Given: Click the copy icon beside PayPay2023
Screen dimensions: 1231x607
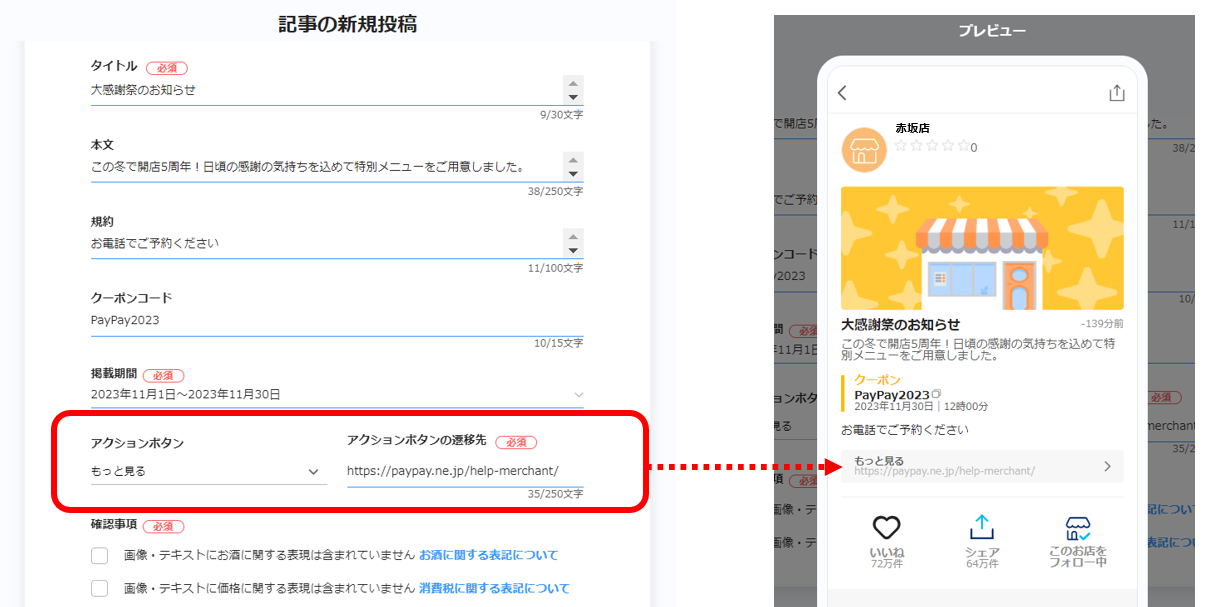Looking at the screenshot, I should coord(937,394).
